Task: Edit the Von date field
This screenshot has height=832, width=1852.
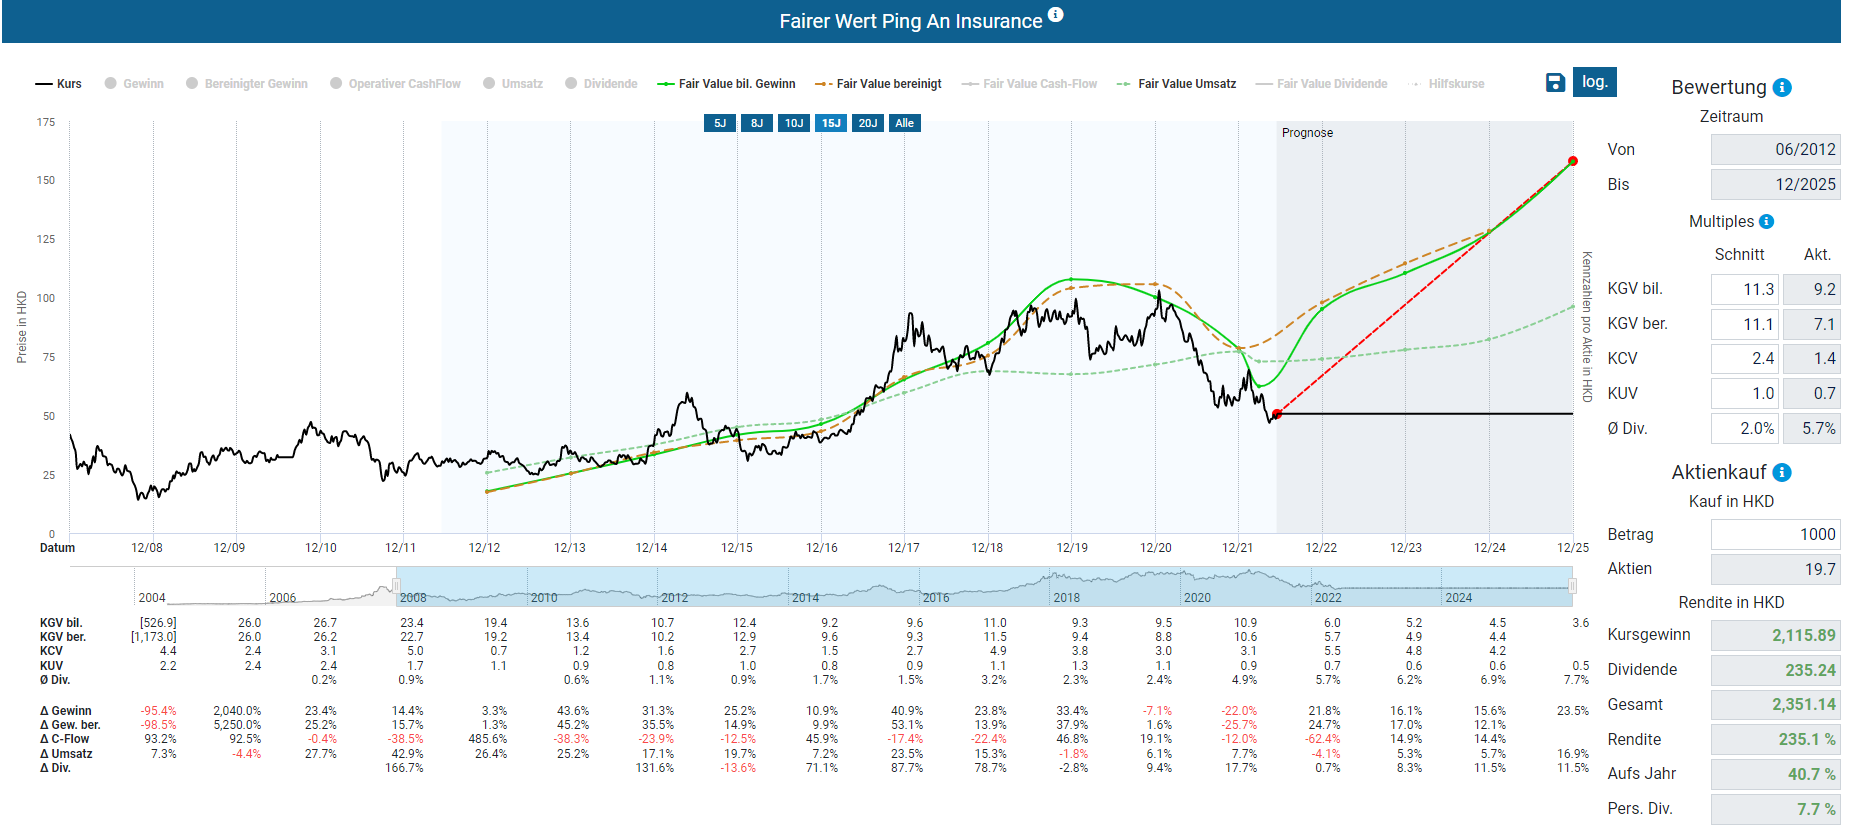Action: point(1775,150)
